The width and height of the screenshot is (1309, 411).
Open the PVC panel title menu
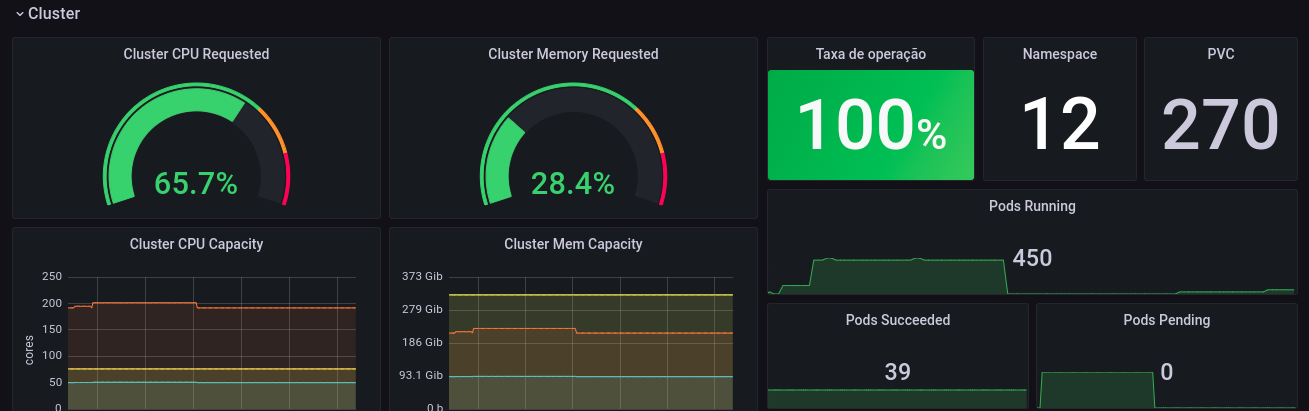pyautogui.click(x=1221, y=54)
